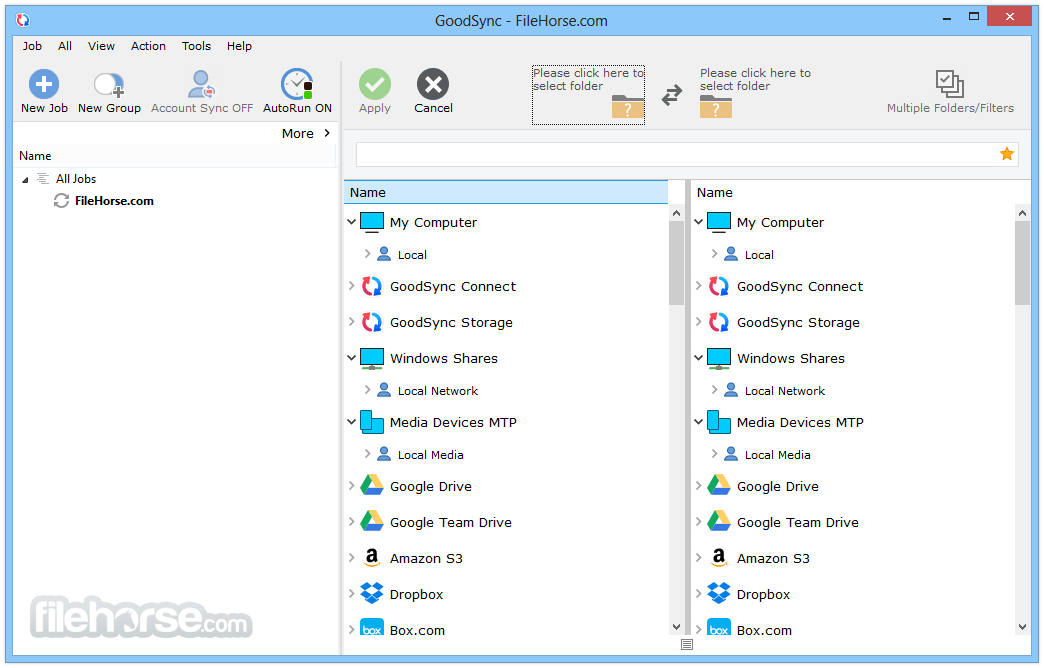Click the sync direction arrows icon

672,95
